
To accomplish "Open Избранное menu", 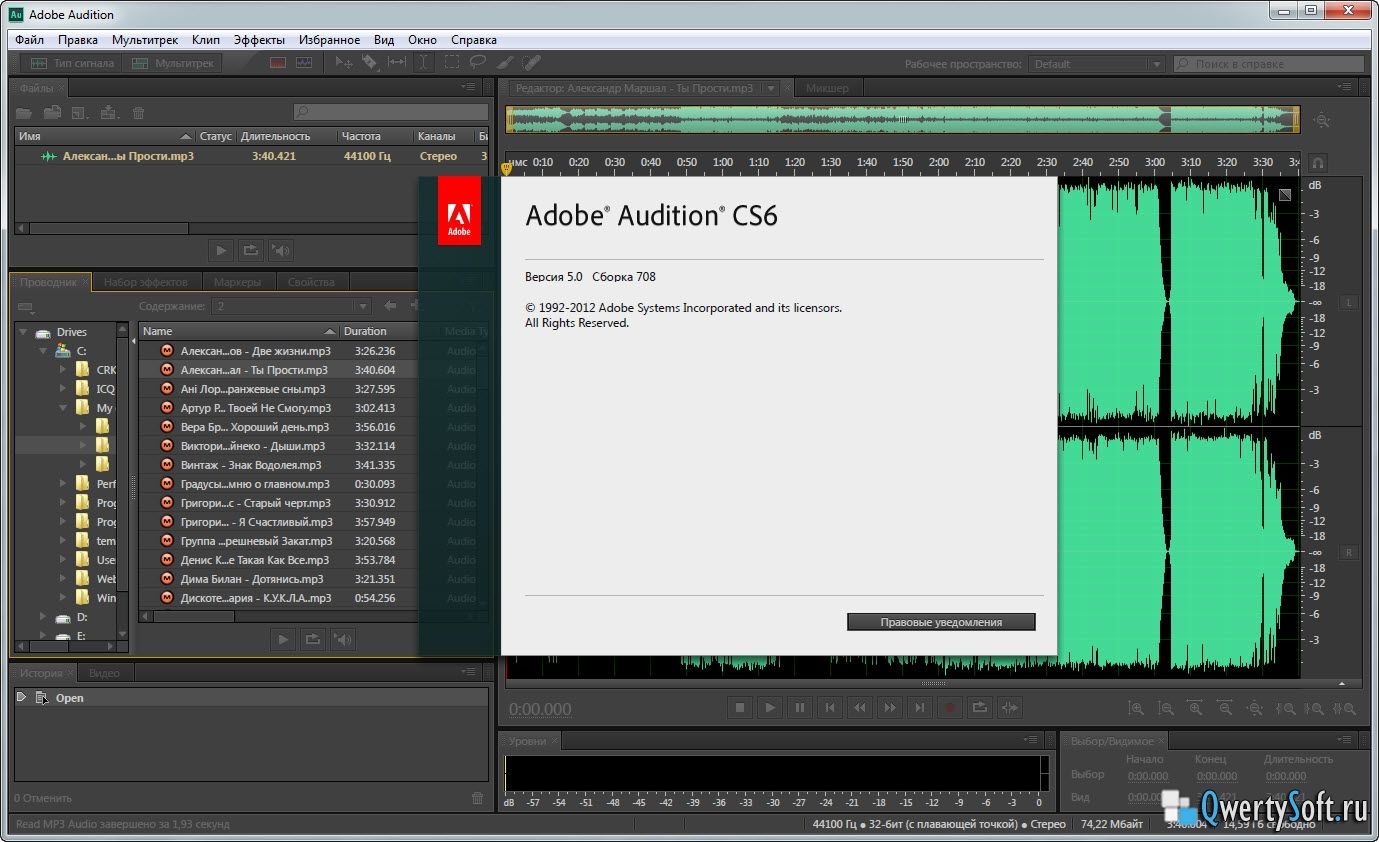I will [x=328, y=40].
